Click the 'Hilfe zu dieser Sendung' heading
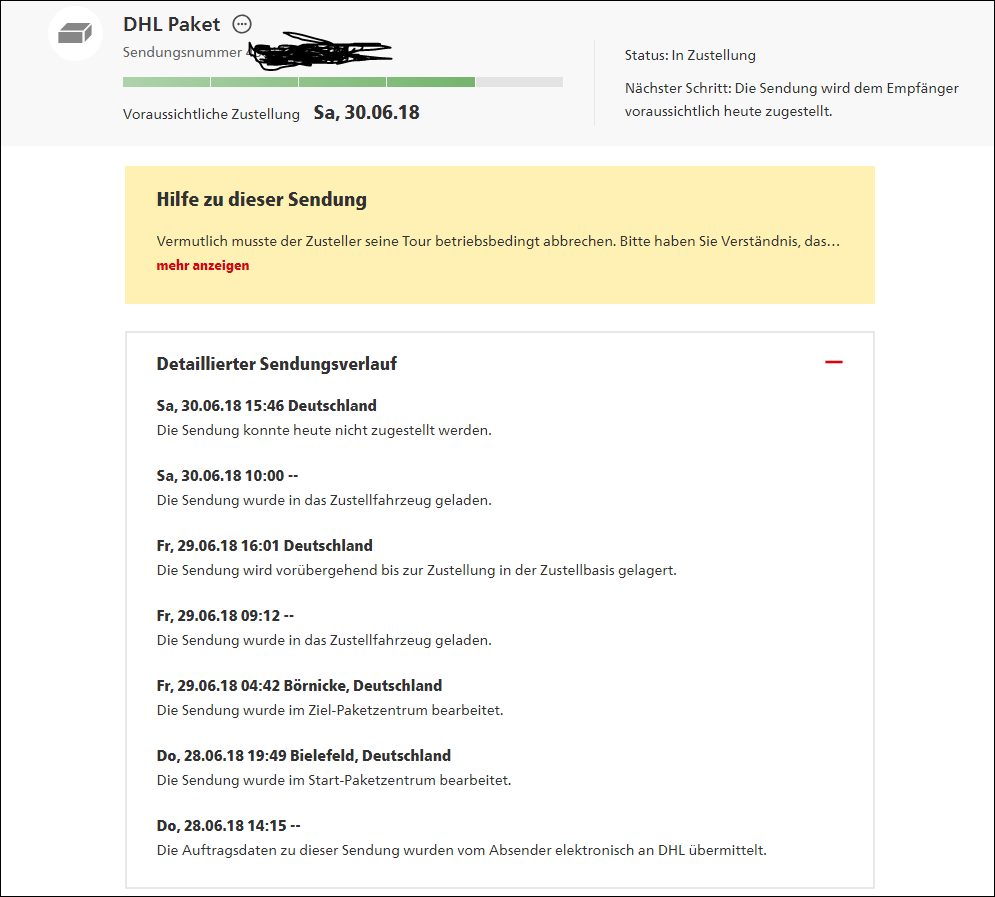Screen dimensions: 995x897 [x=261, y=199]
